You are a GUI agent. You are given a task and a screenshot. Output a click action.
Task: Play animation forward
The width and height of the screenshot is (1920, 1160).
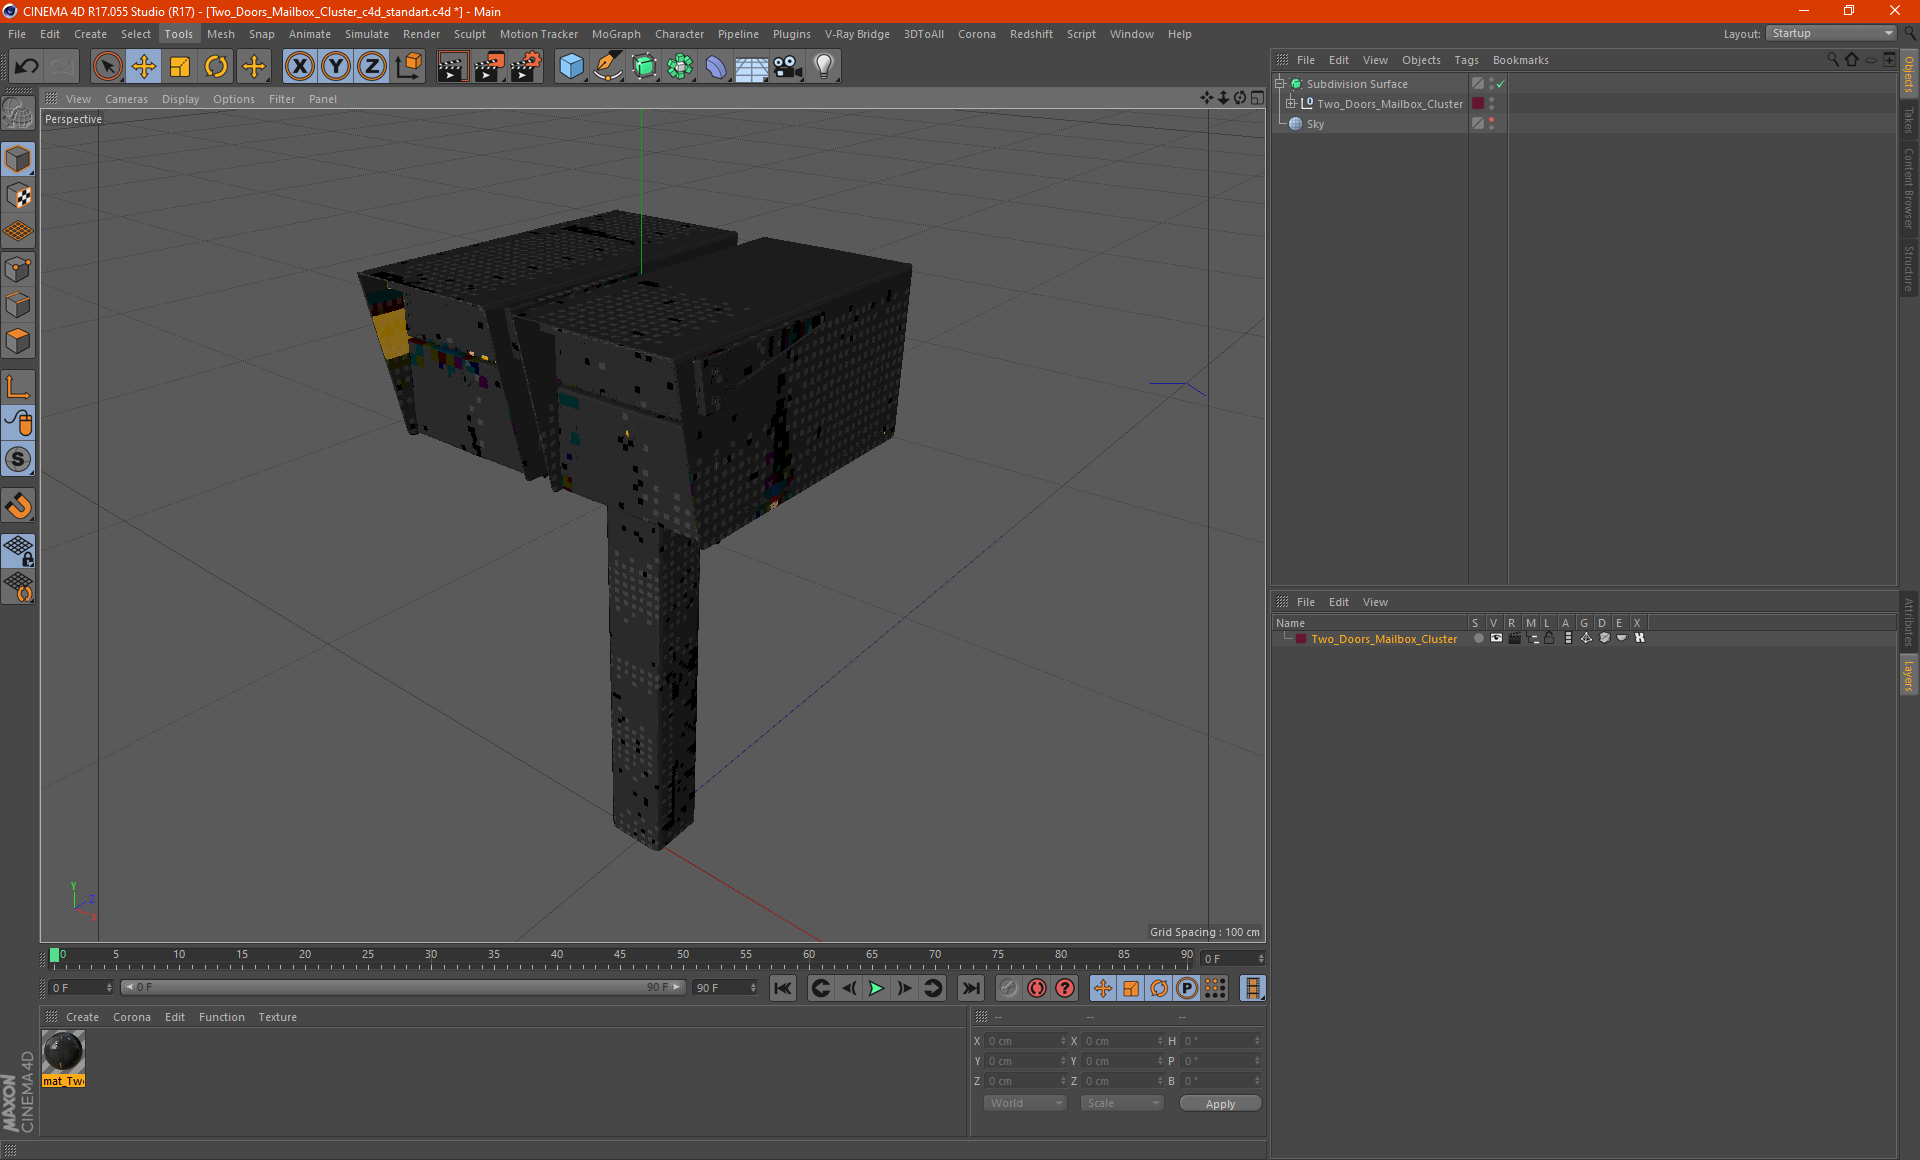tap(876, 988)
